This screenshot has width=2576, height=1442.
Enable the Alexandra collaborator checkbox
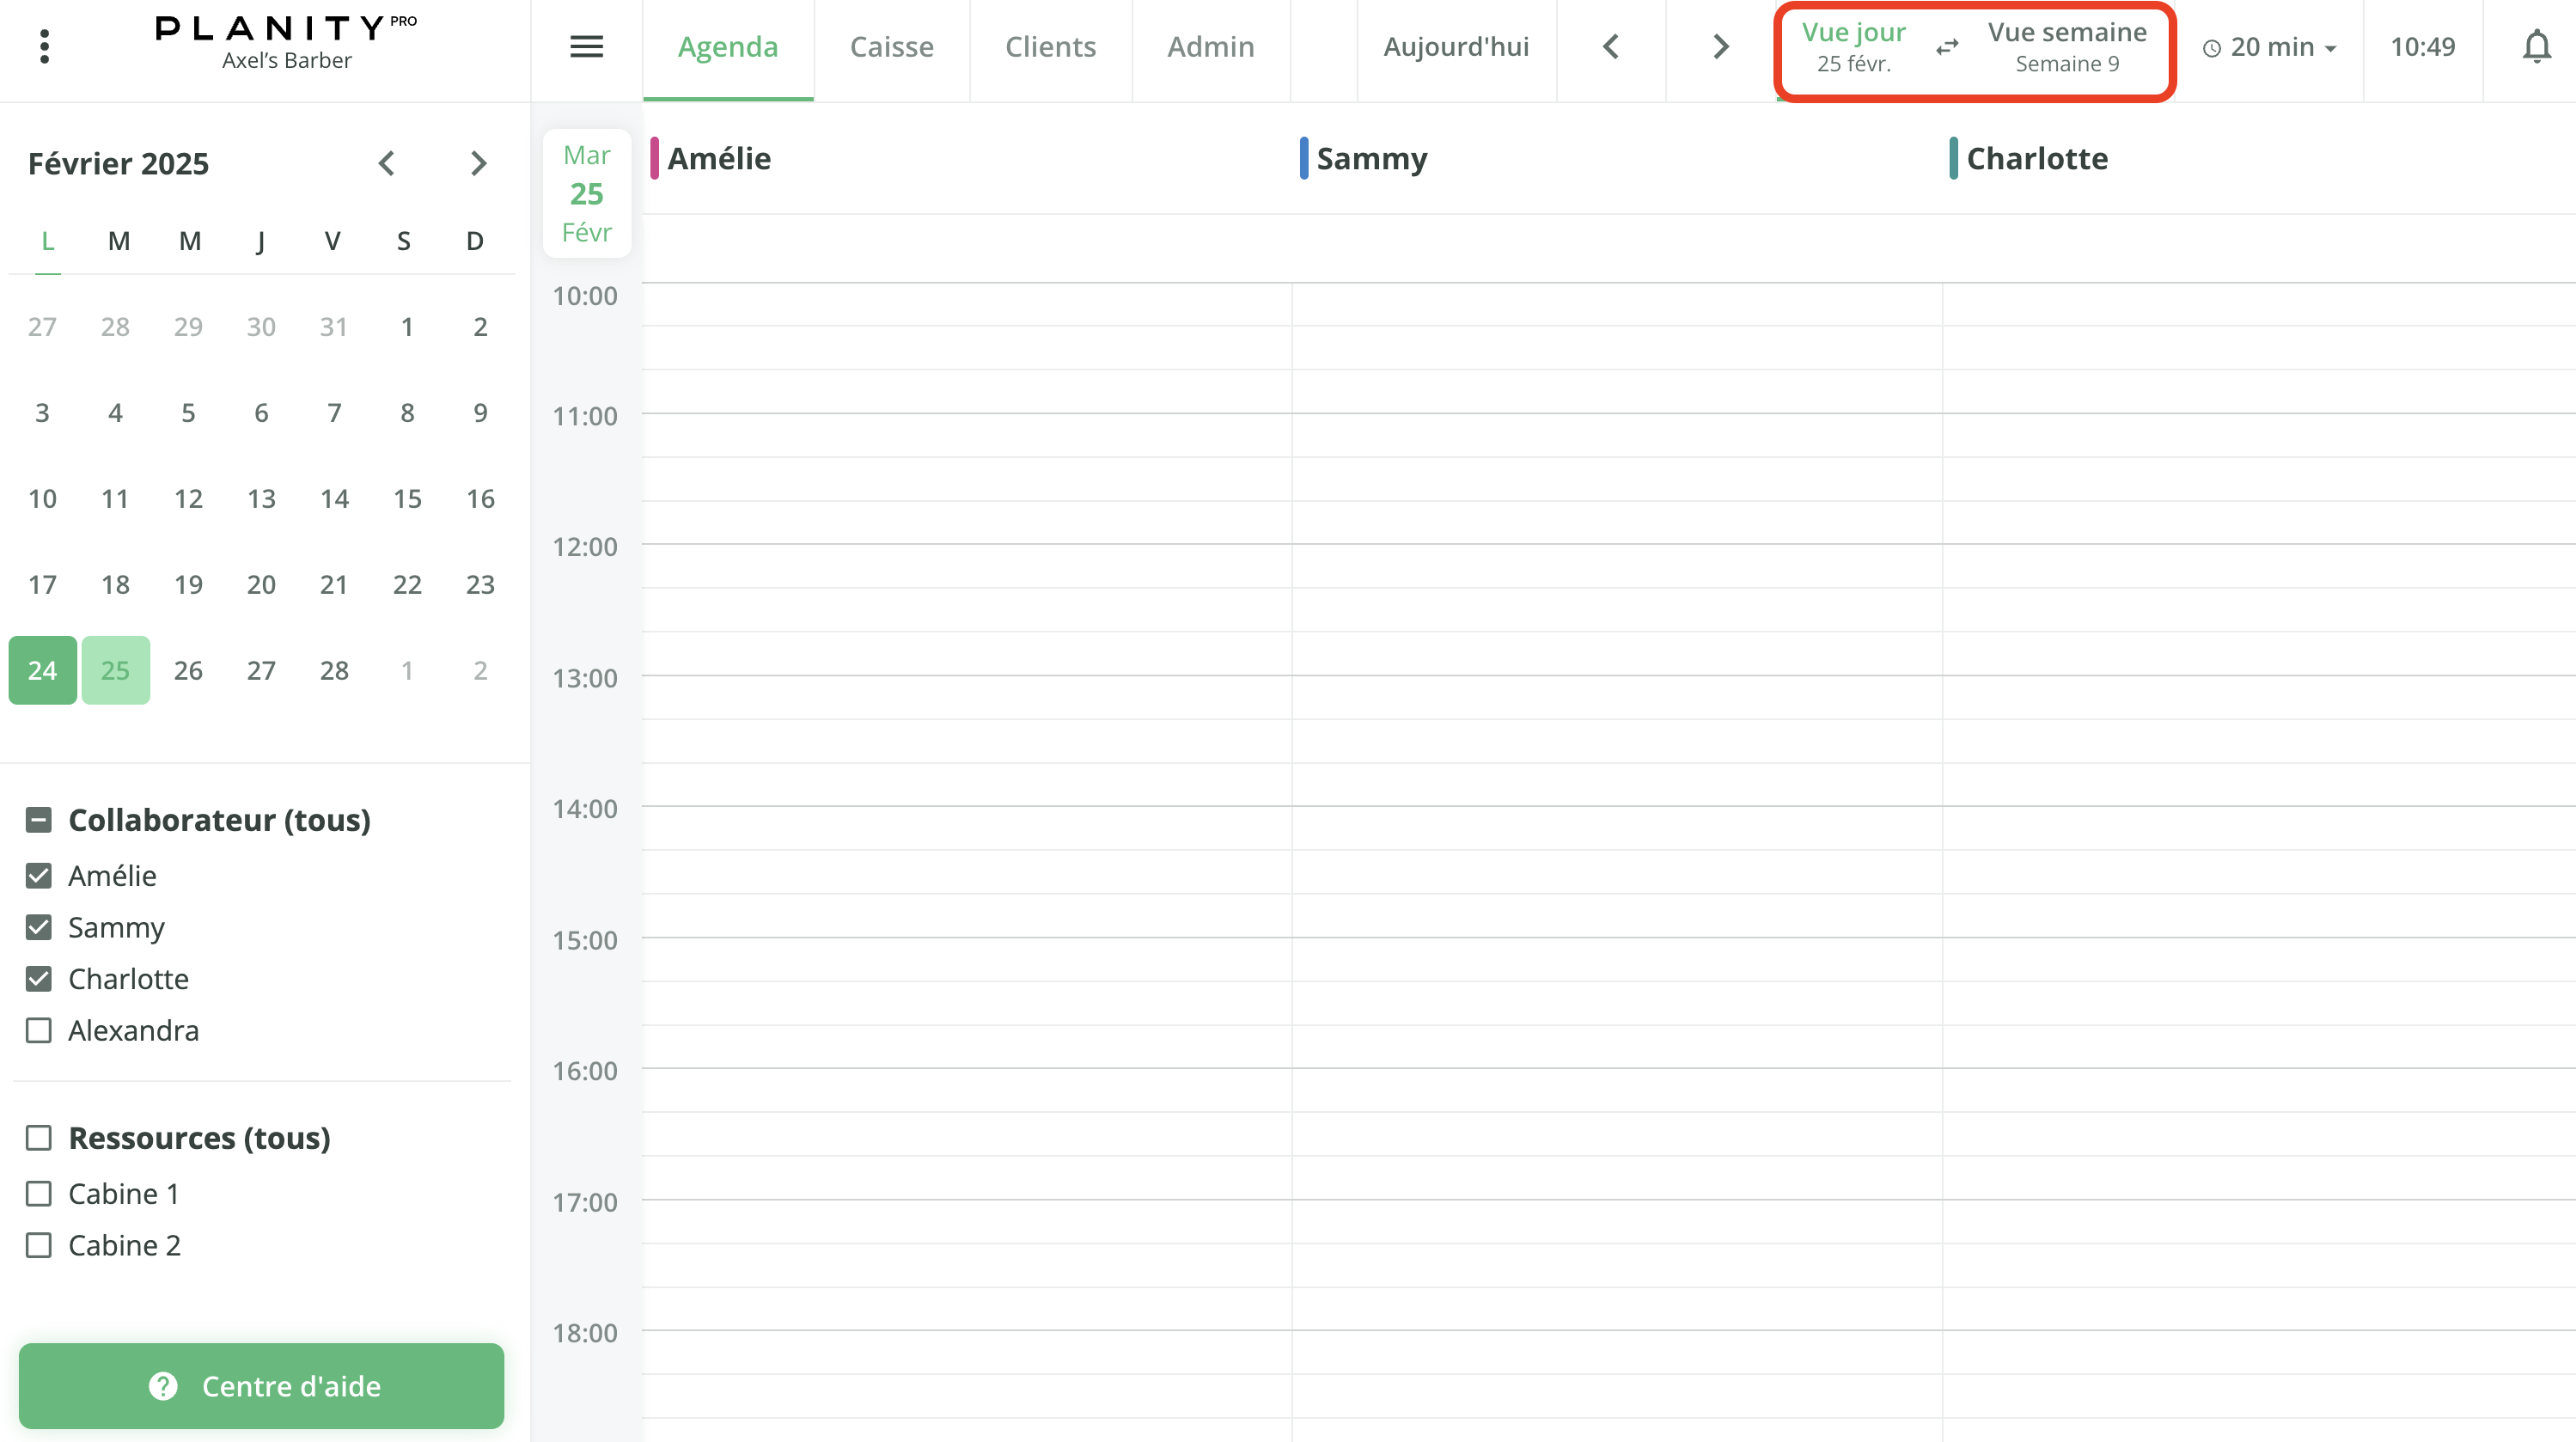click(x=39, y=1030)
